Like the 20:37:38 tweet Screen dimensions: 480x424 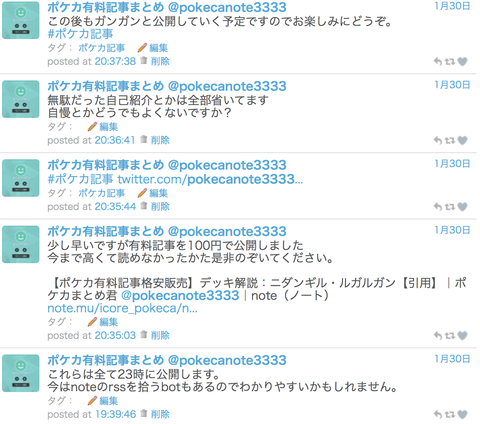[462, 62]
